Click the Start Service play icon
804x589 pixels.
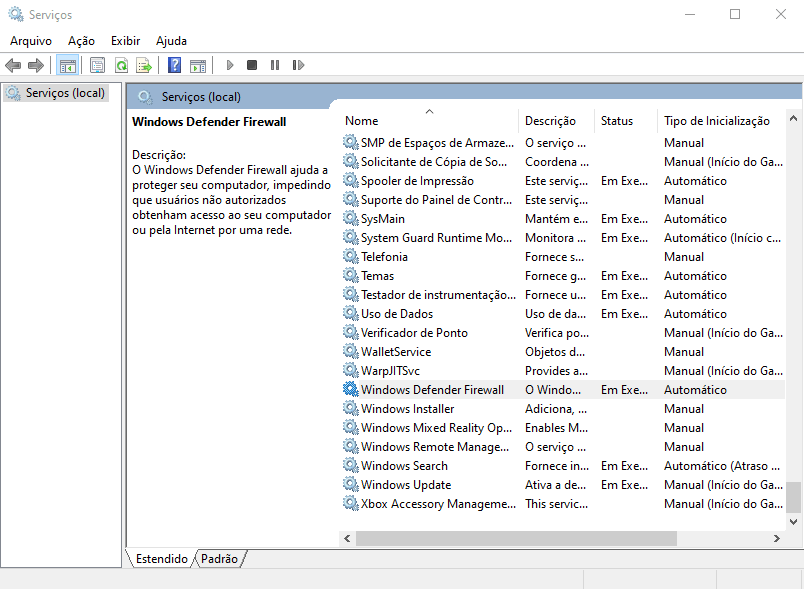pyautogui.click(x=230, y=65)
